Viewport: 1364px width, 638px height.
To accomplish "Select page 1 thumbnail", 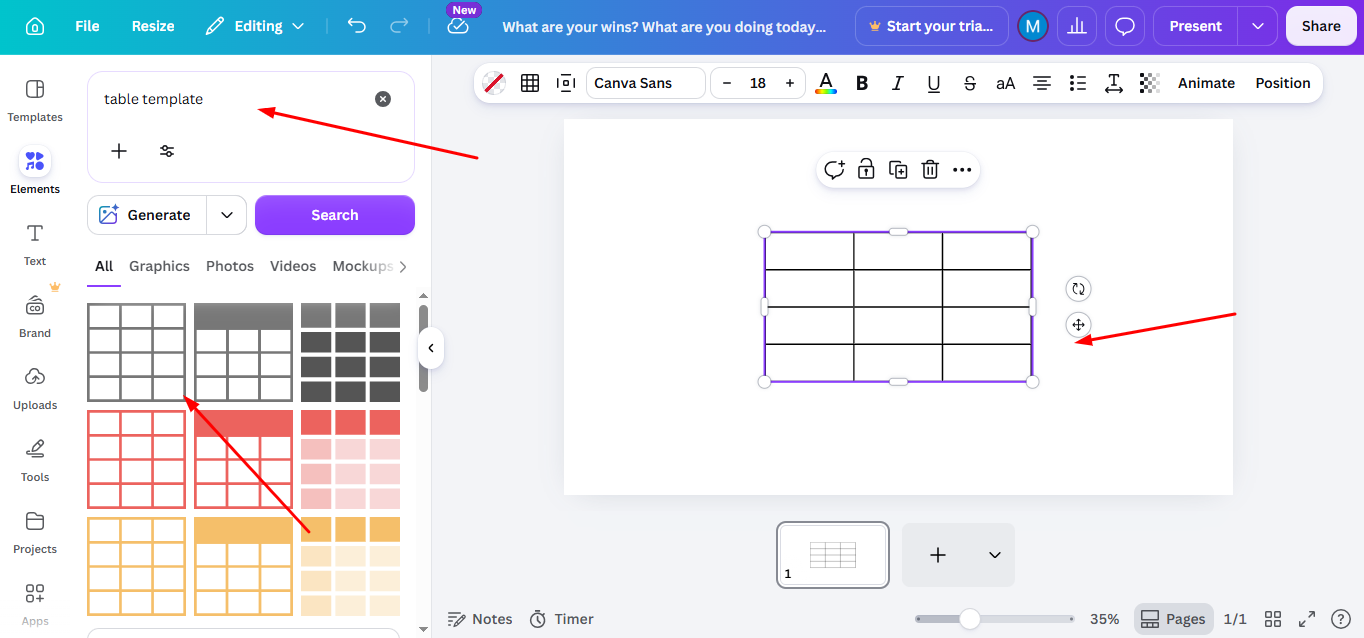I will click(833, 555).
